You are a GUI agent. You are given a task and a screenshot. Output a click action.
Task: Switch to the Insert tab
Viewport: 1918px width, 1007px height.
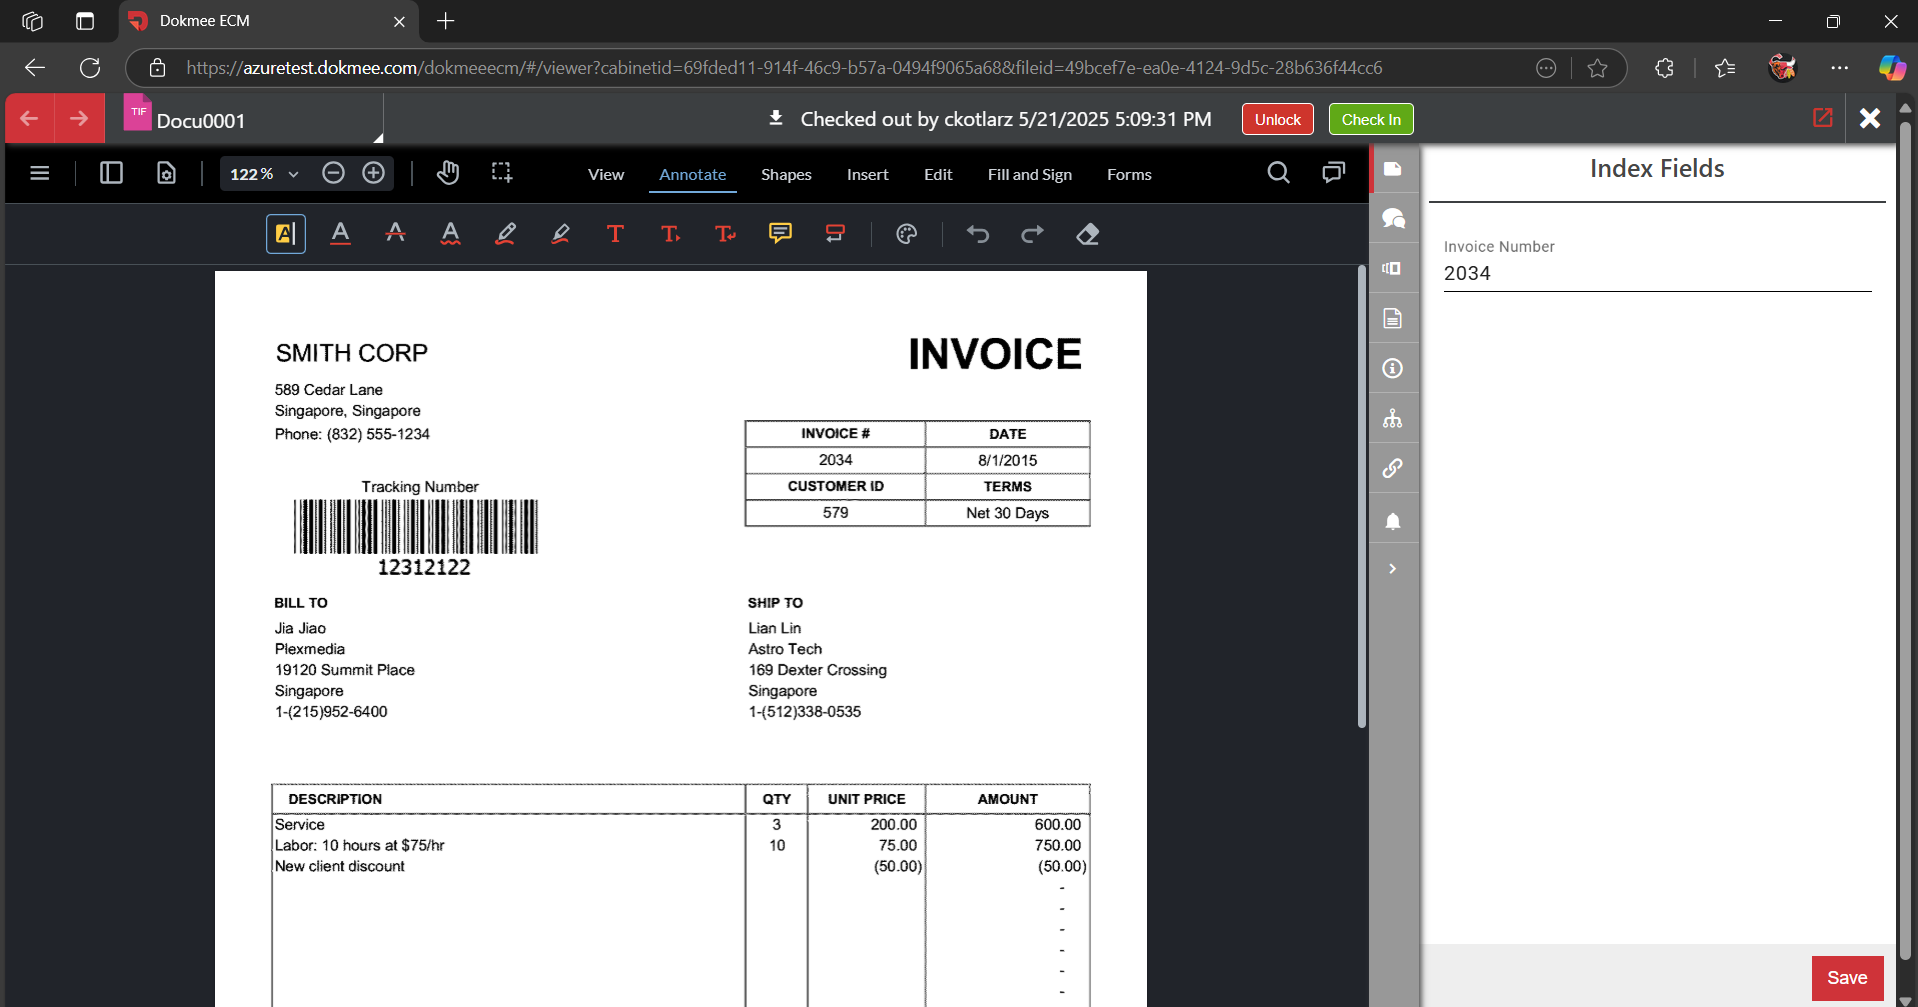(867, 174)
